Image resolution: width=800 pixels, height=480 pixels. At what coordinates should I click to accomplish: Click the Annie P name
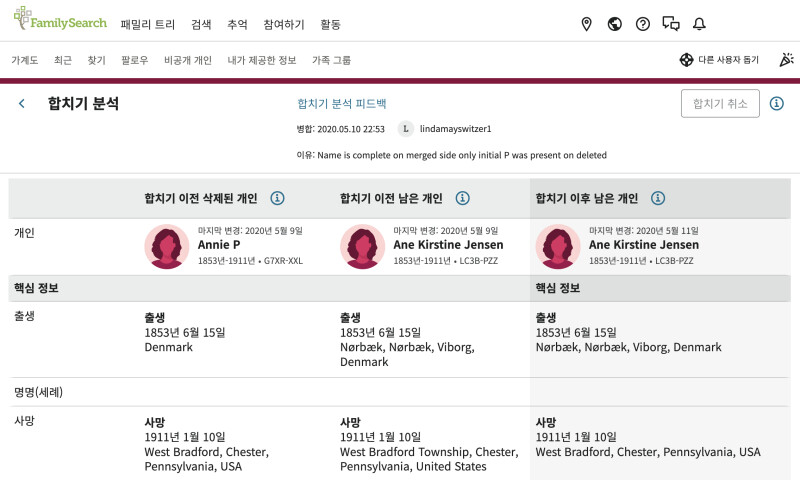point(219,245)
